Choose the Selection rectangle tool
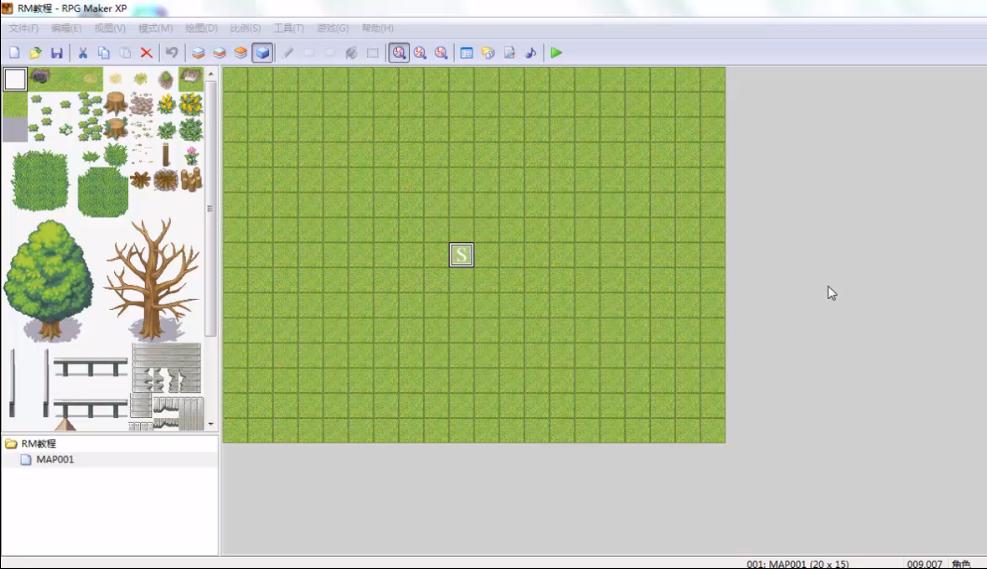The image size is (987, 569). tap(373, 53)
